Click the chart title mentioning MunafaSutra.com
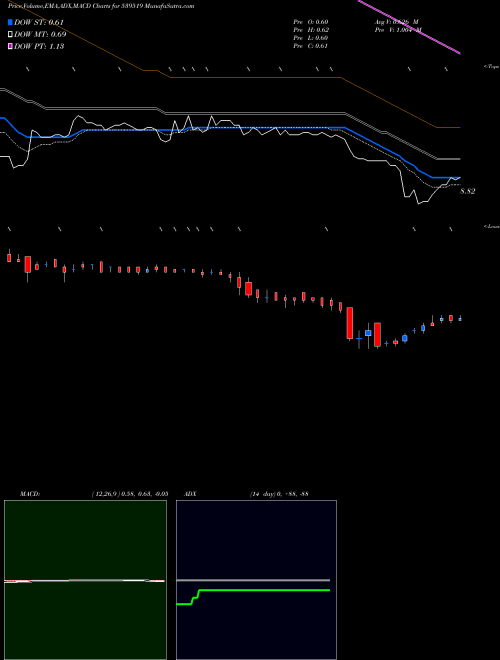This screenshot has height=660, width=500. click(x=101, y=6)
